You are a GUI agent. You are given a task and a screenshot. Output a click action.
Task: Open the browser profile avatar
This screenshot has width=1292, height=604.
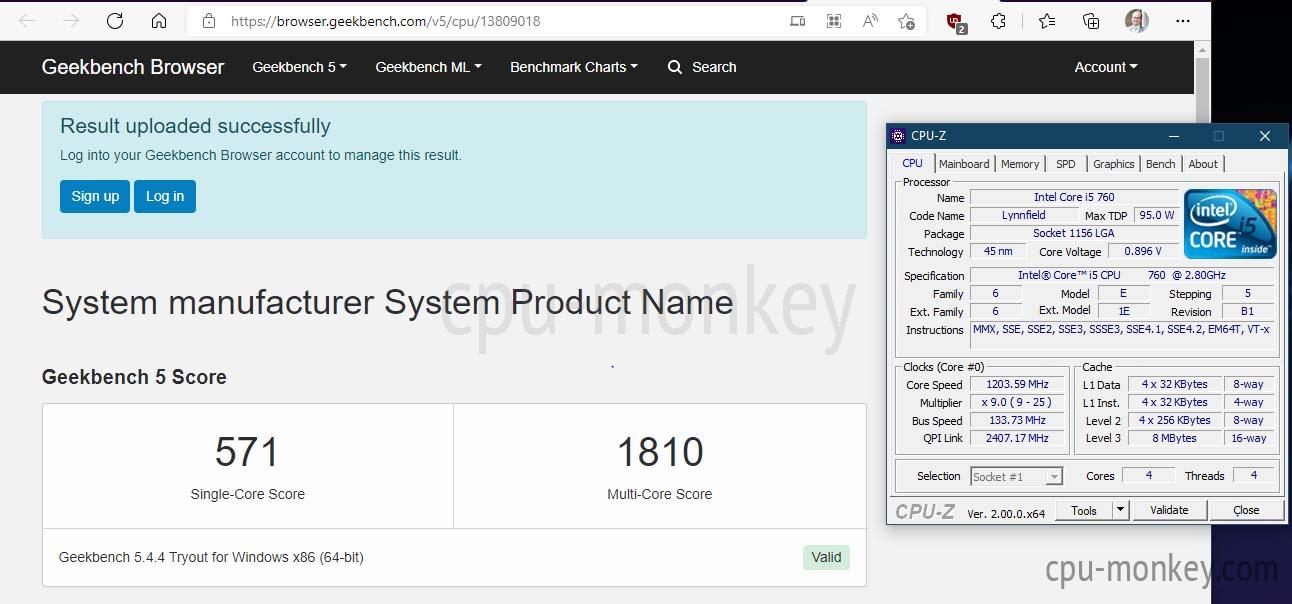(1136, 21)
